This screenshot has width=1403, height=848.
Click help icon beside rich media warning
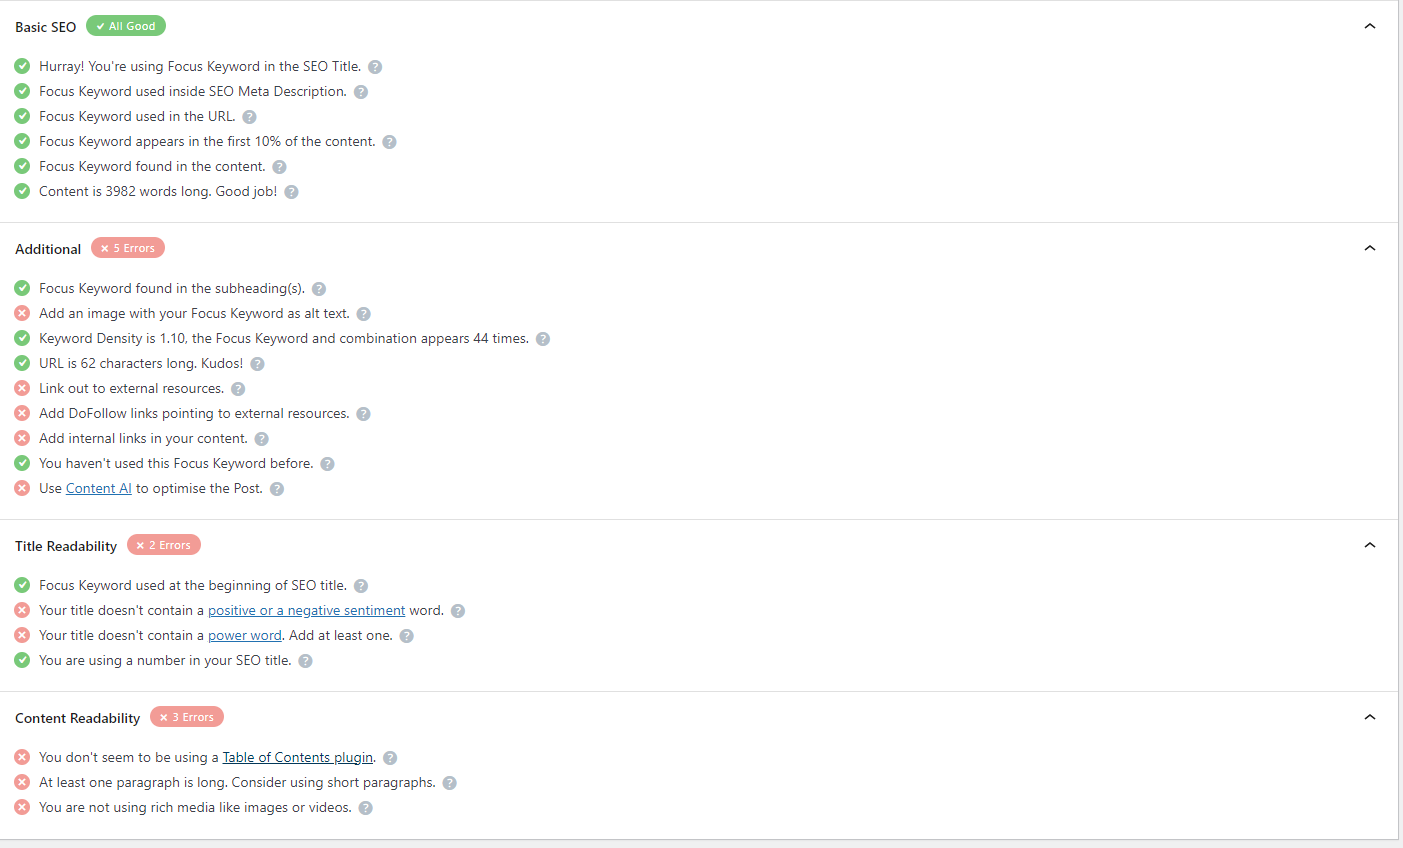[x=366, y=808]
